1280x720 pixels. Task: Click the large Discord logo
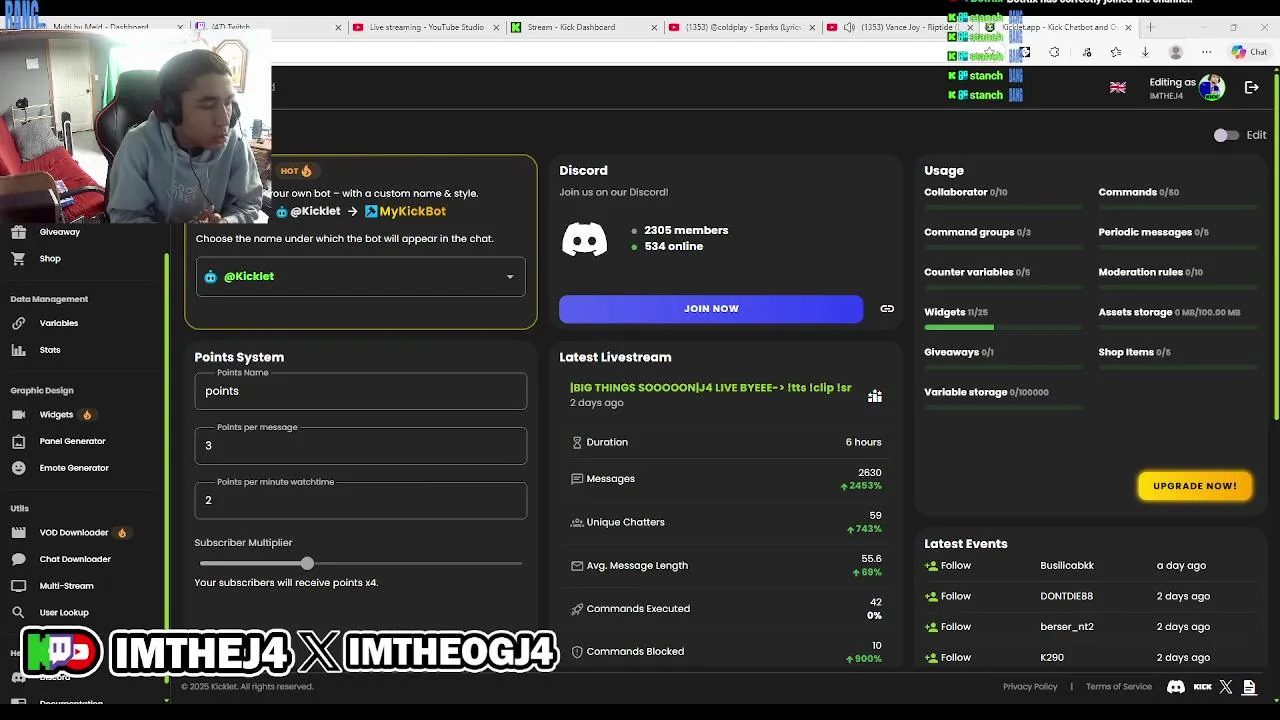pyautogui.click(x=585, y=240)
